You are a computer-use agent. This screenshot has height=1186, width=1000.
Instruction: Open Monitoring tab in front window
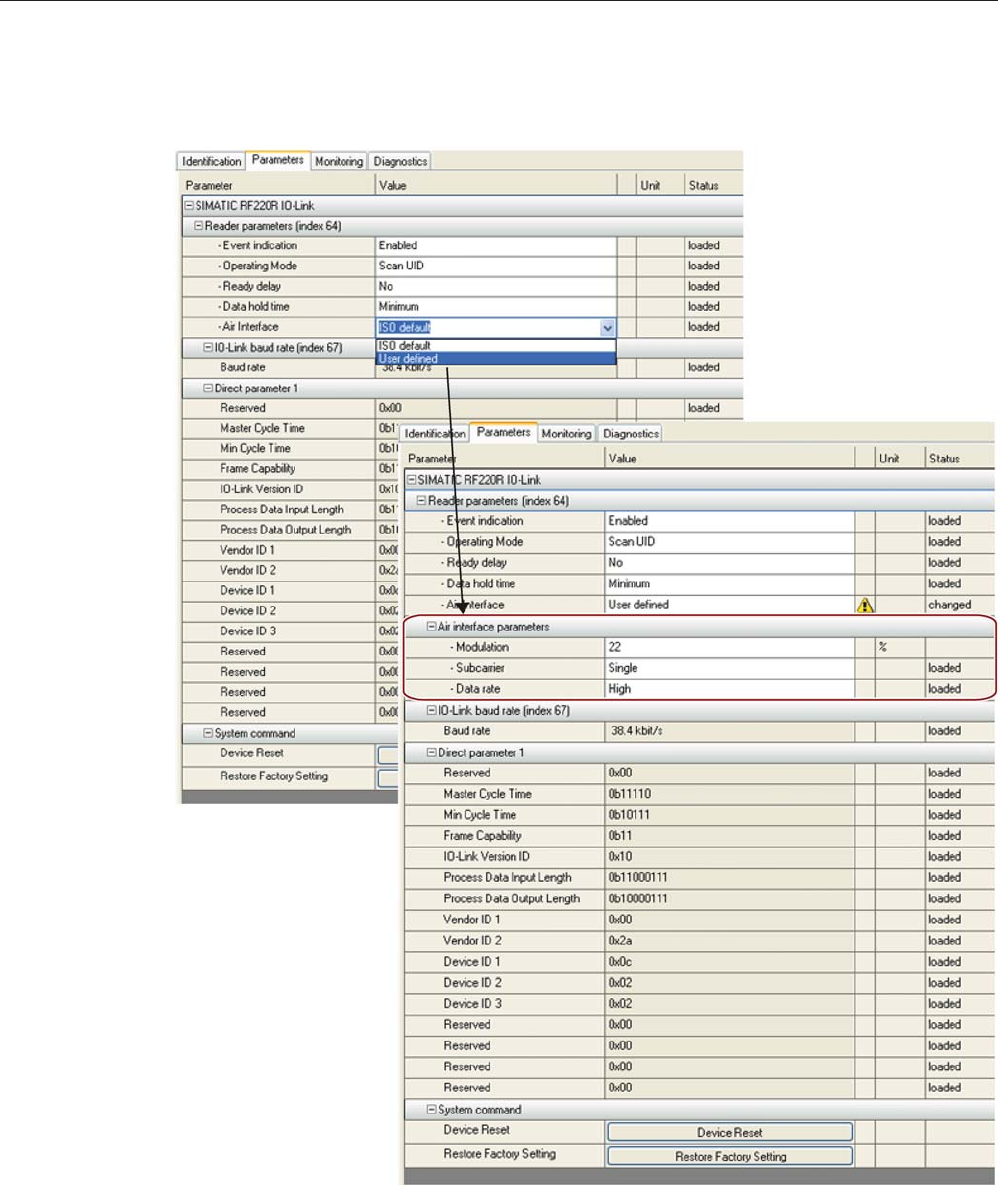[x=567, y=433]
